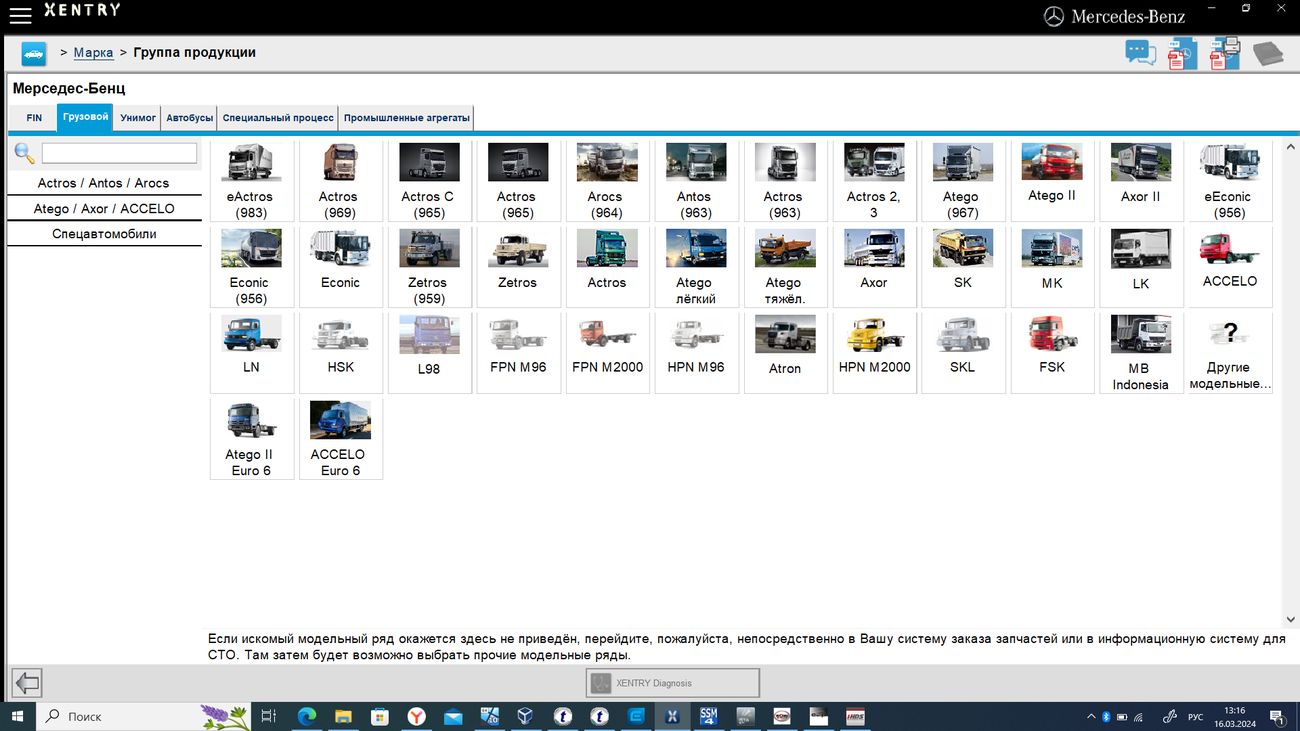Choose the L98 model
Screen dimensions: 1300x731
click(x=429, y=353)
